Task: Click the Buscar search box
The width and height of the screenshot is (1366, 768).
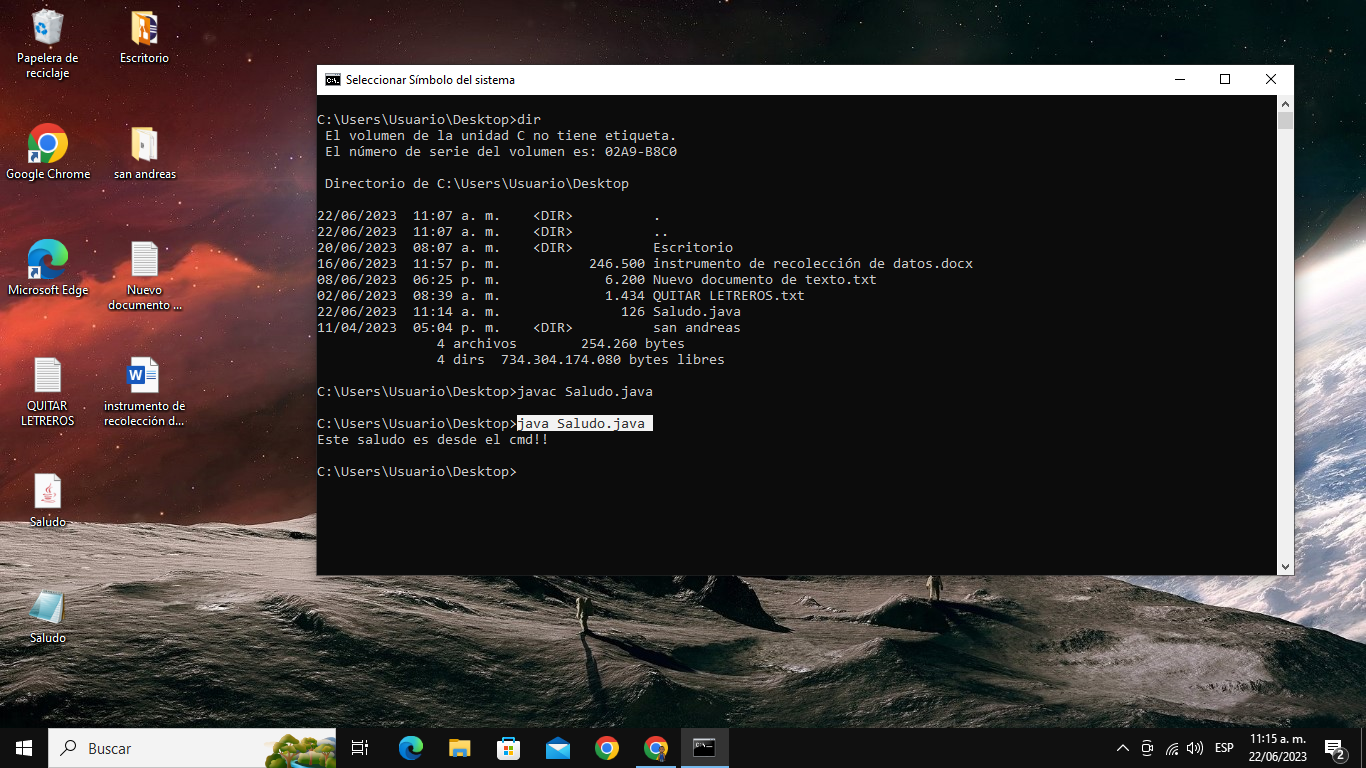Action: point(192,748)
